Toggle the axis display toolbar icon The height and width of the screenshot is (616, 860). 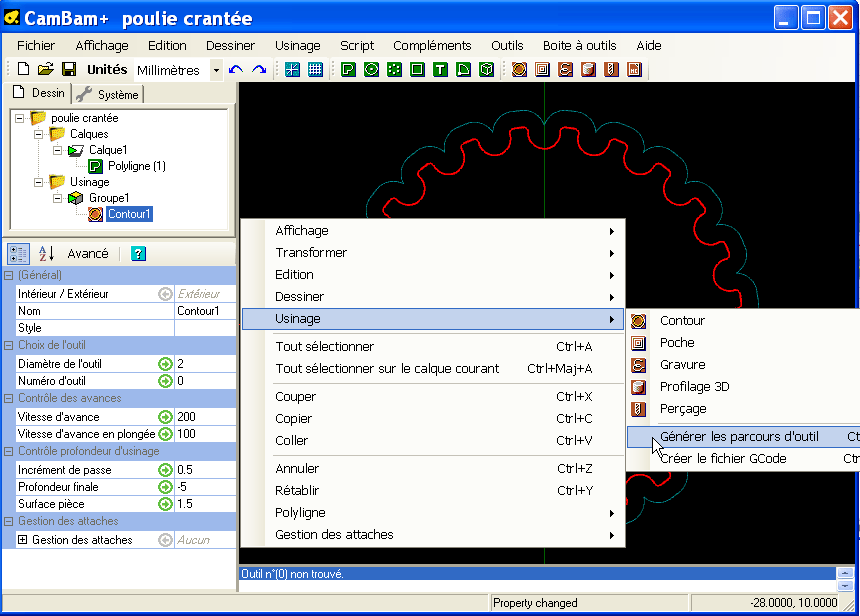coord(292,70)
